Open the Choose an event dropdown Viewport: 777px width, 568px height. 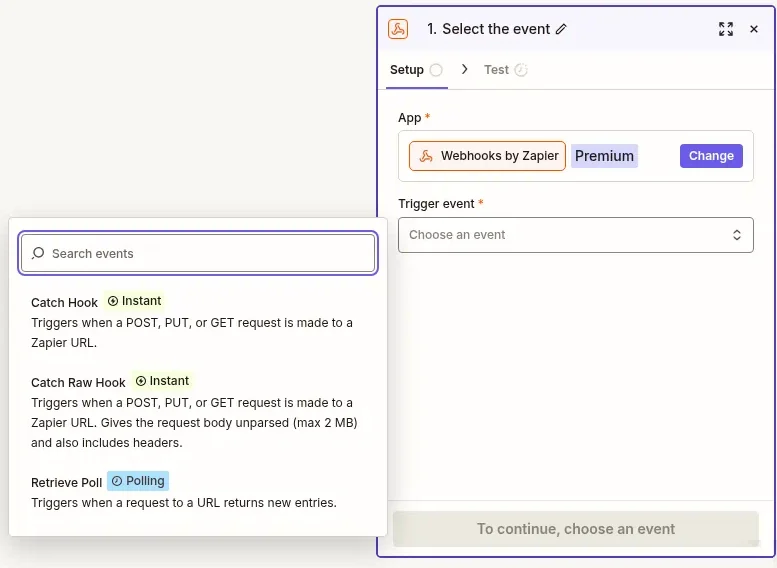tap(576, 235)
